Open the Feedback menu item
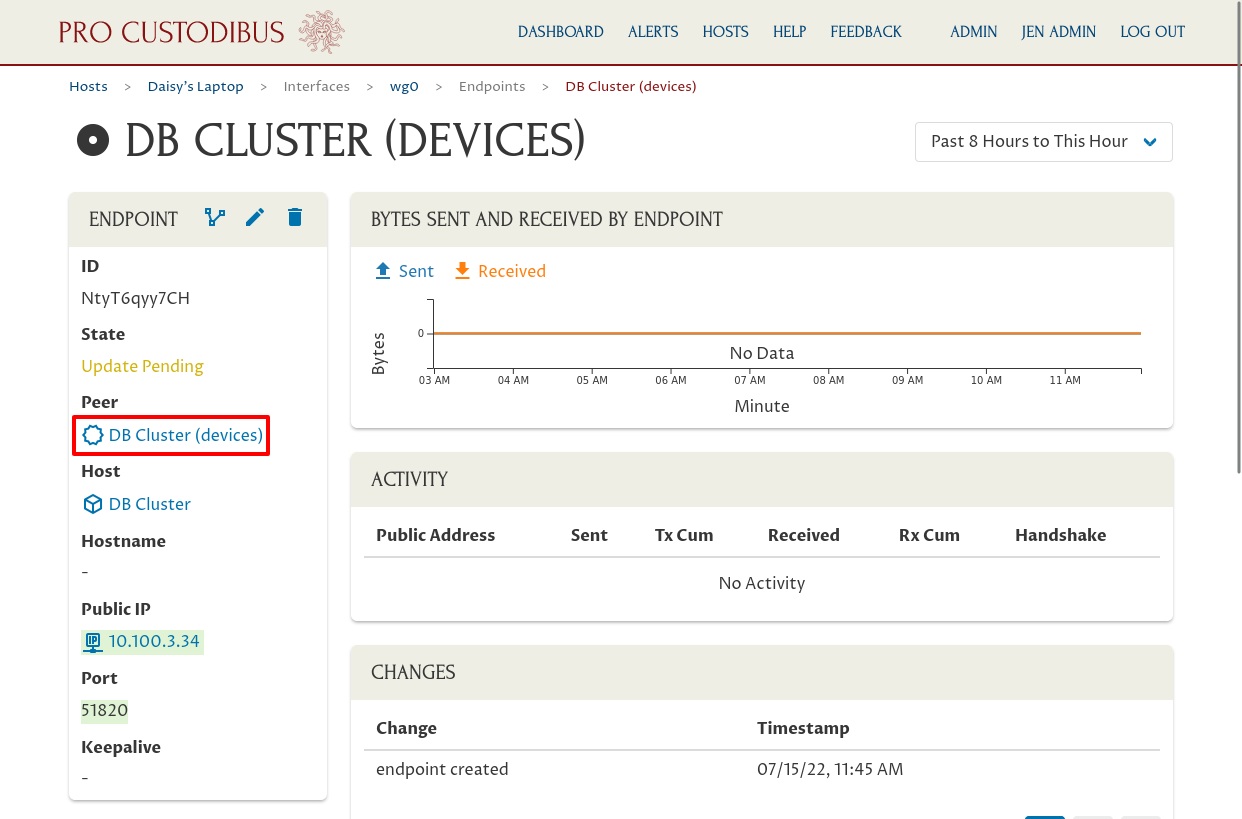 (866, 32)
